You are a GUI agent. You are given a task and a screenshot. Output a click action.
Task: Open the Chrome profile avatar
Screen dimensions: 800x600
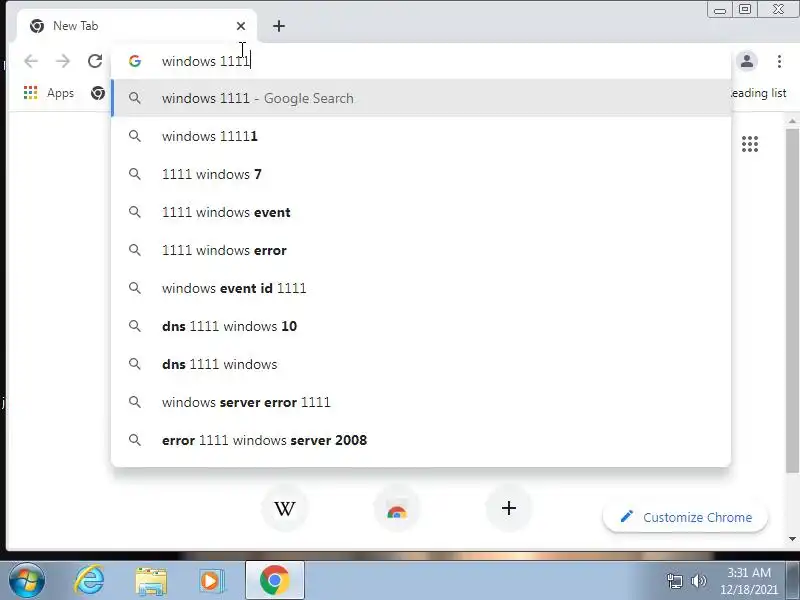point(747,61)
